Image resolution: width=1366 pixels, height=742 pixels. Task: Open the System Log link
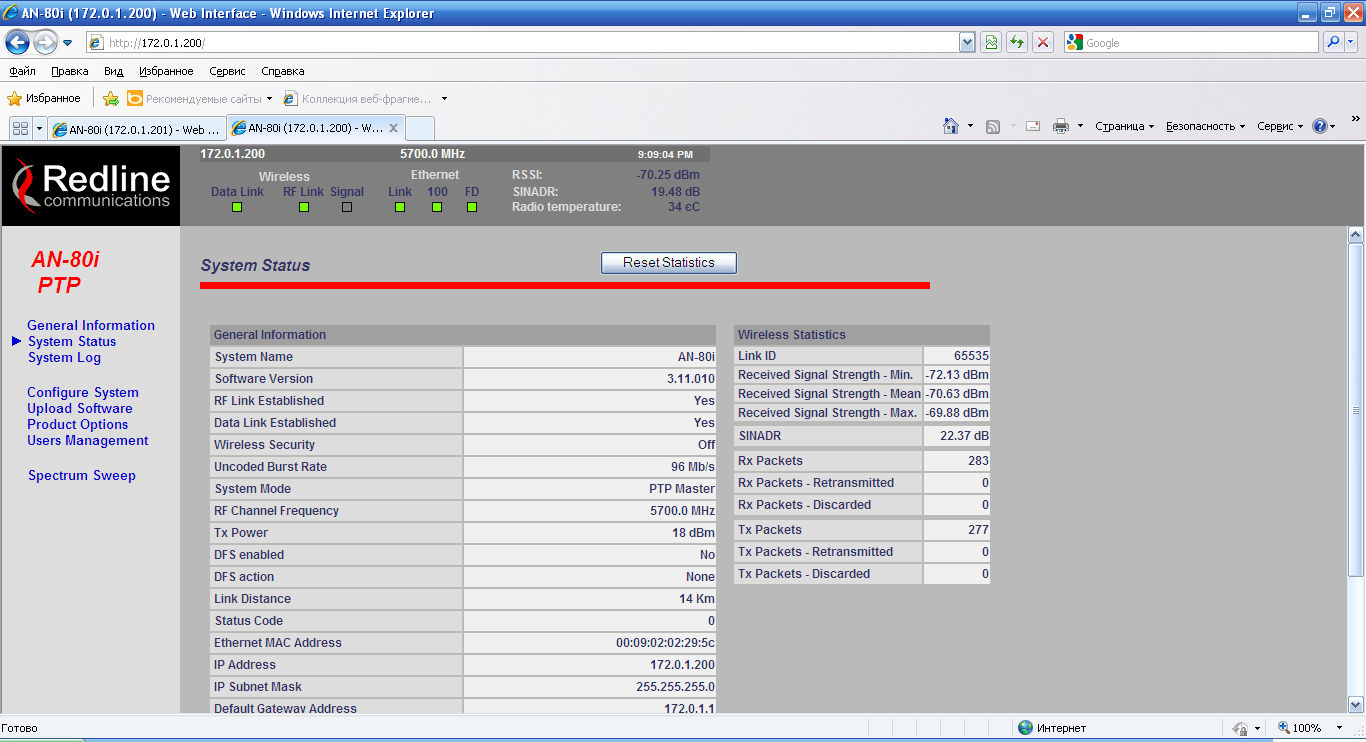click(x=64, y=357)
